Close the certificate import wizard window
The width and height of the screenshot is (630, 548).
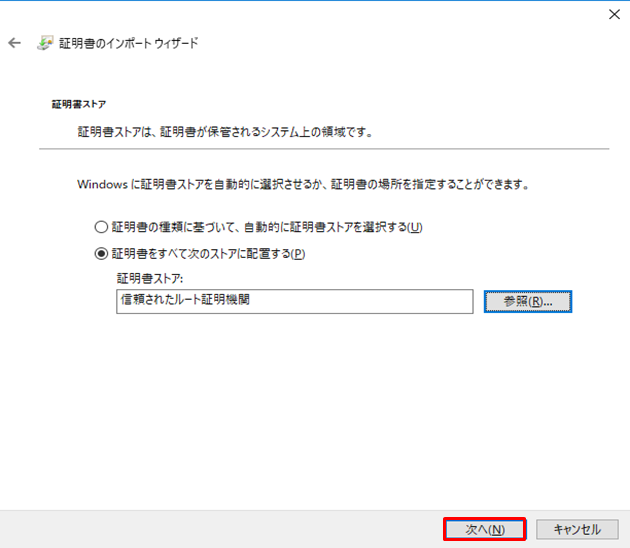tap(612, 14)
